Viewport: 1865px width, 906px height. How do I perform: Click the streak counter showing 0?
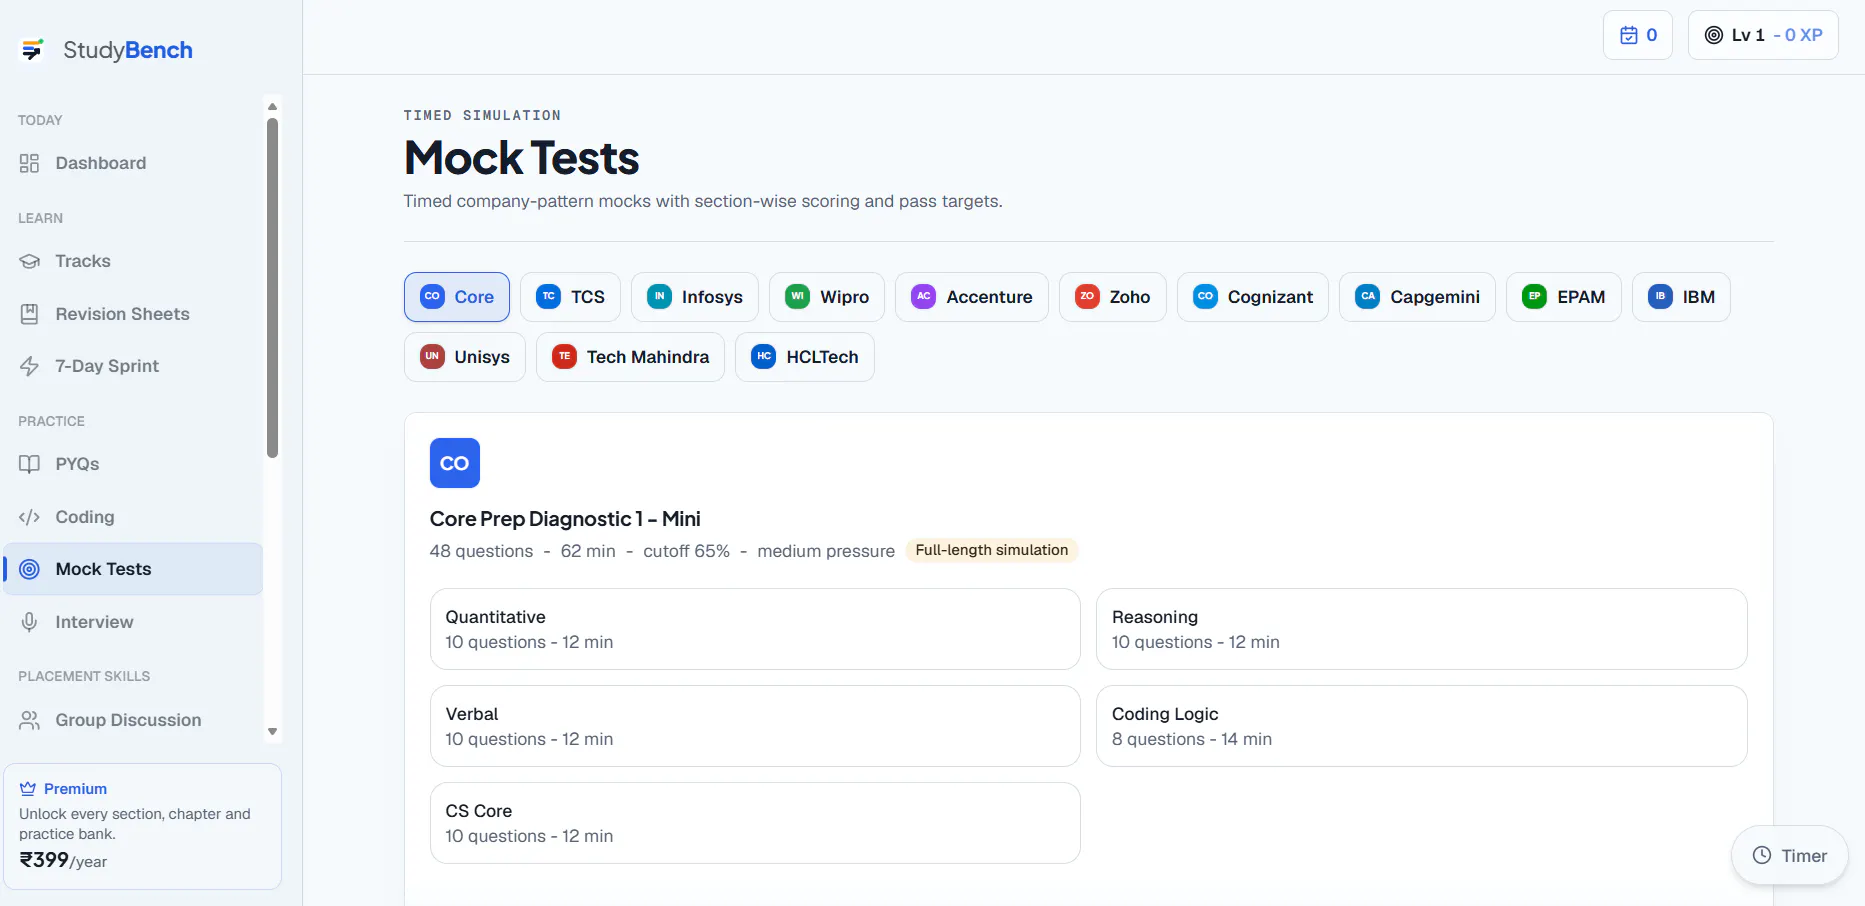click(1638, 35)
